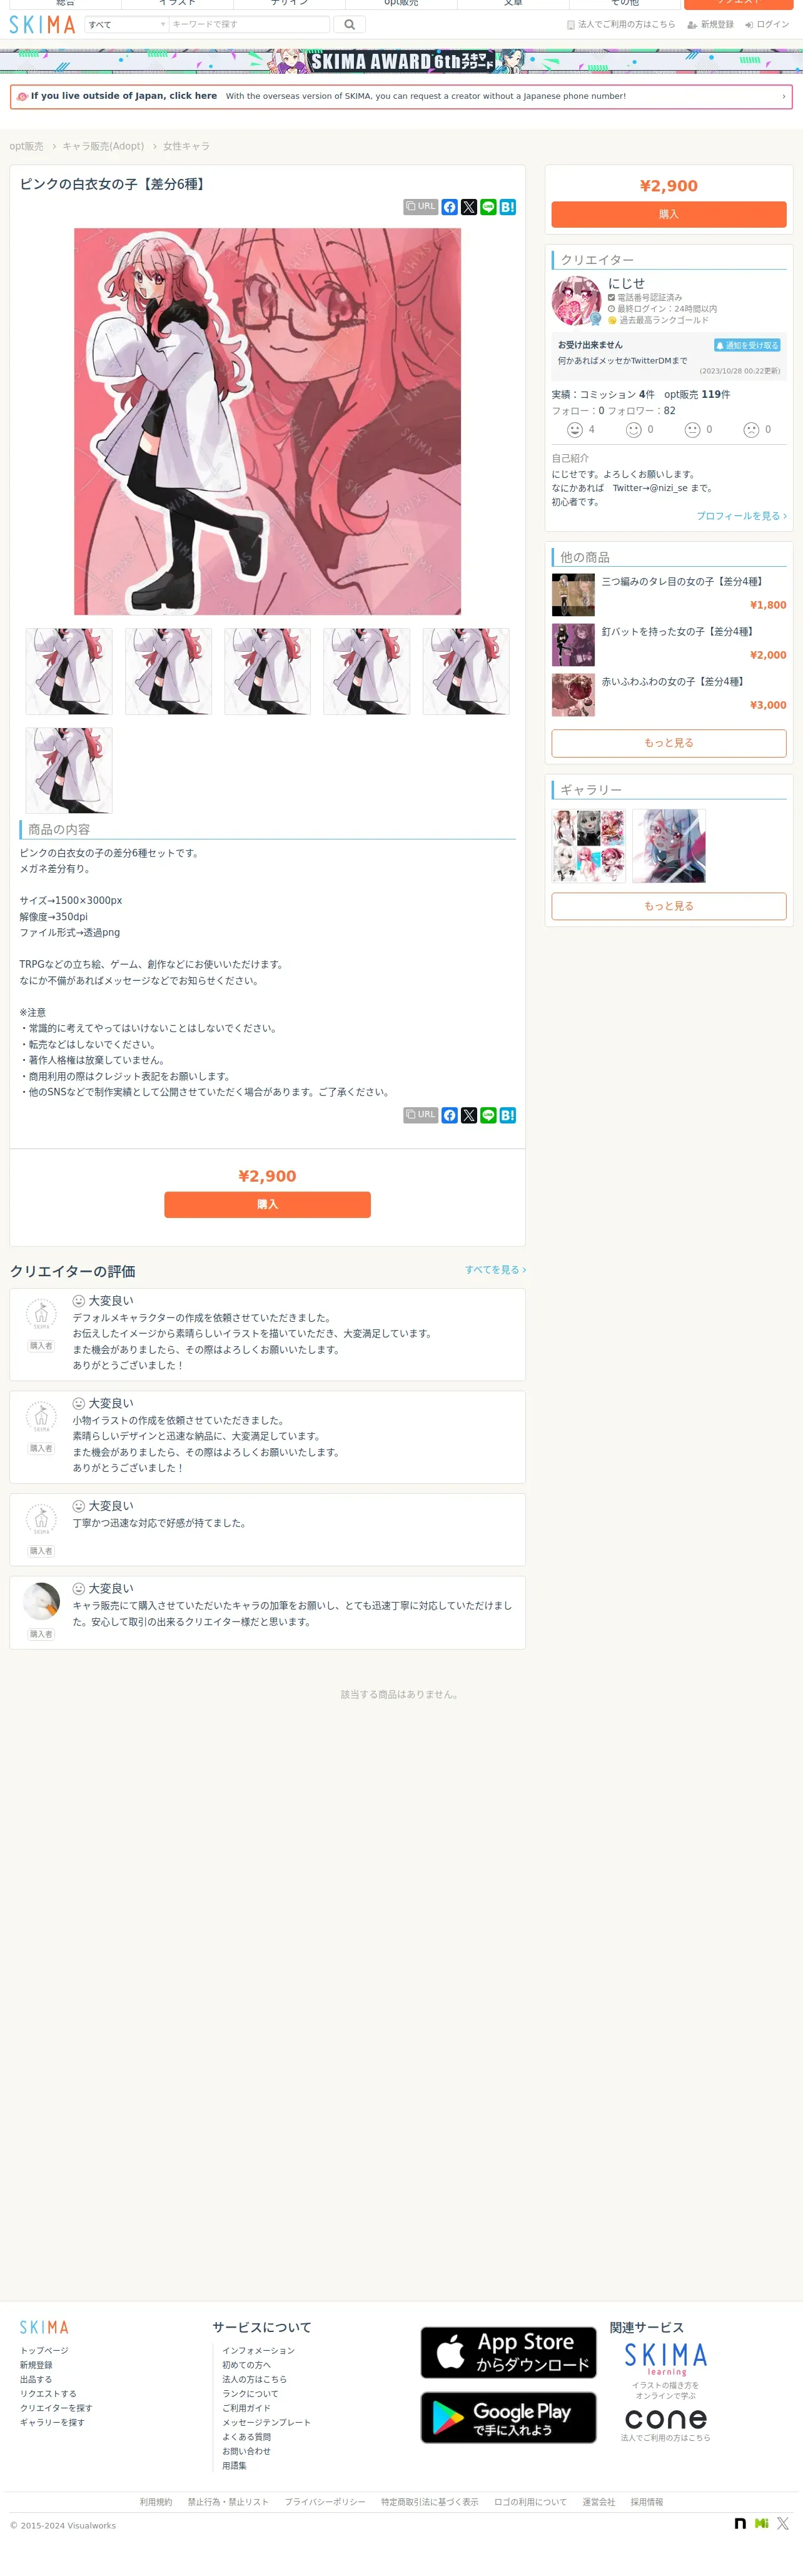Open 利用規約 in footer bar
The width and height of the screenshot is (803, 2576).
coord(156,2502)
